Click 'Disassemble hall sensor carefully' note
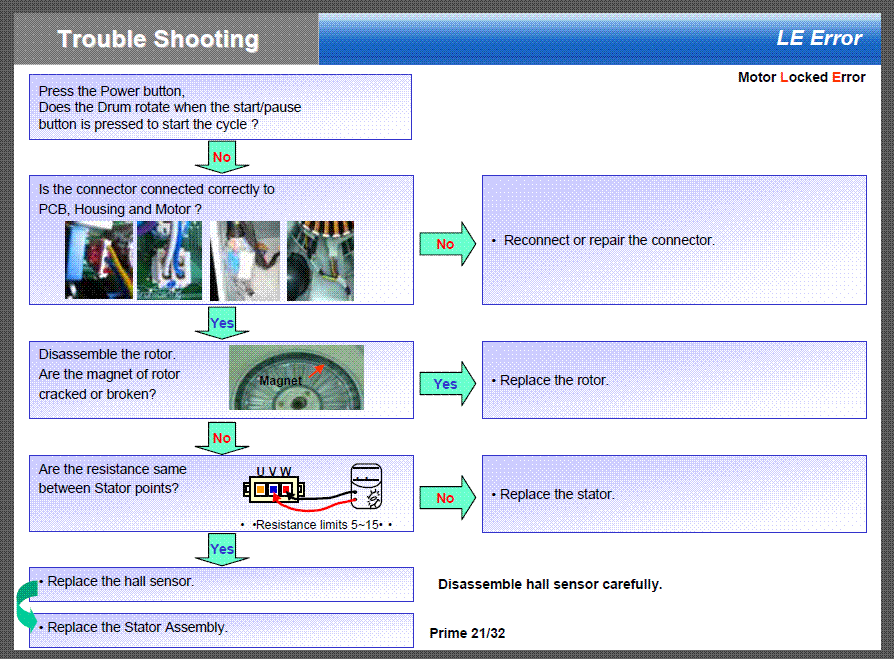894x659 pixels. (550, 584)
